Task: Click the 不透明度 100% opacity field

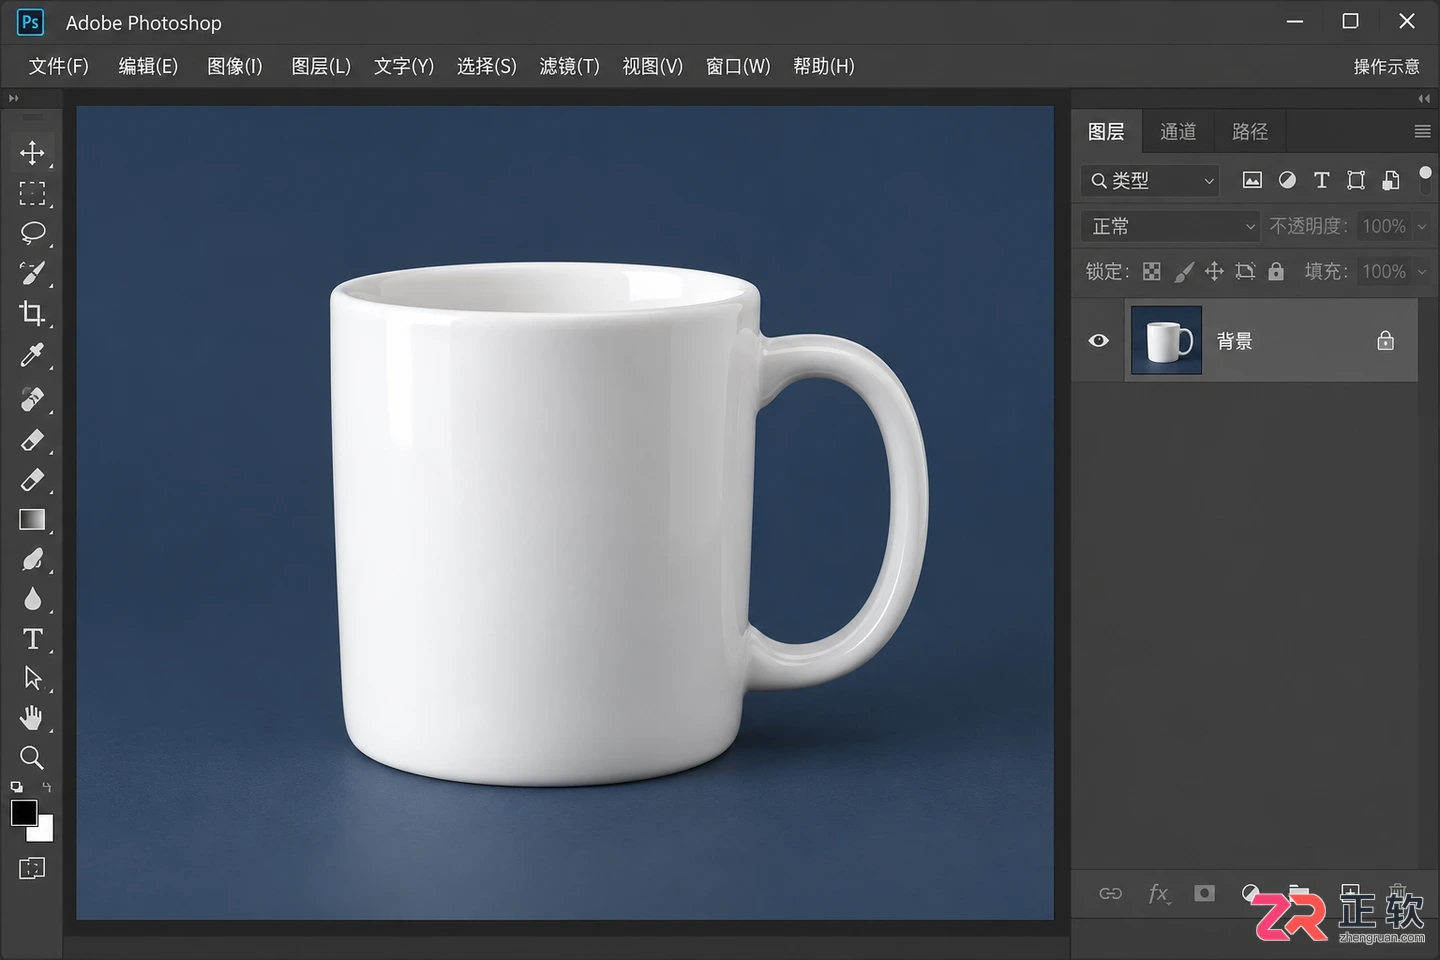Action: click(1384, 227)
